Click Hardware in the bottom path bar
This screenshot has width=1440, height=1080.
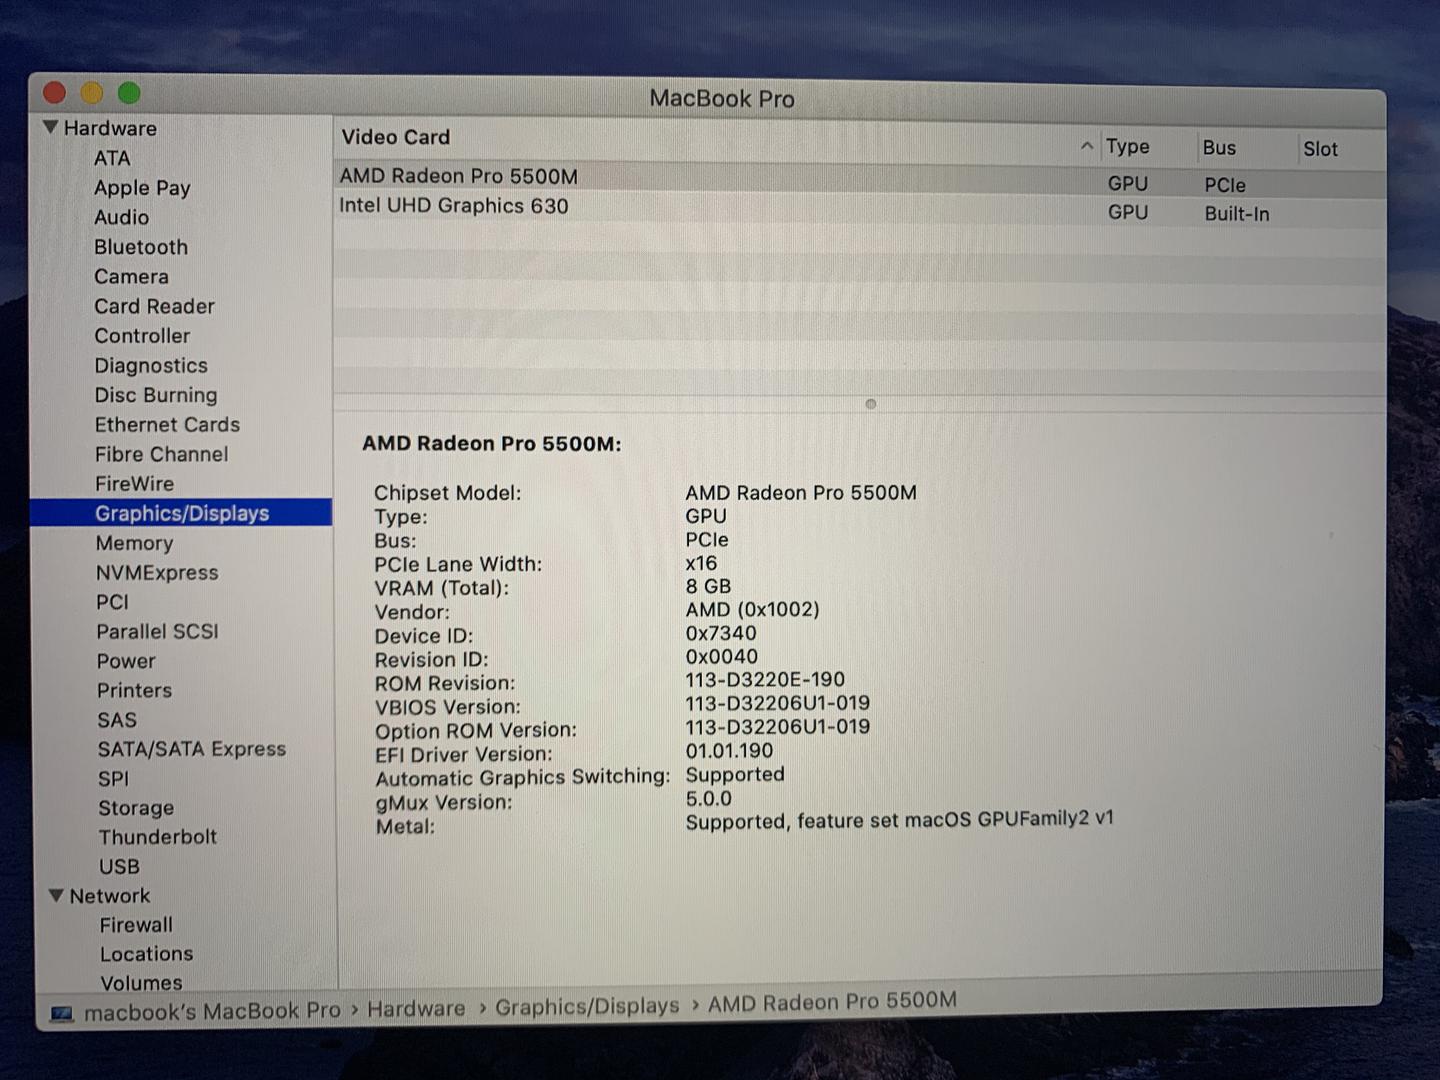[x=416, y=1009]
